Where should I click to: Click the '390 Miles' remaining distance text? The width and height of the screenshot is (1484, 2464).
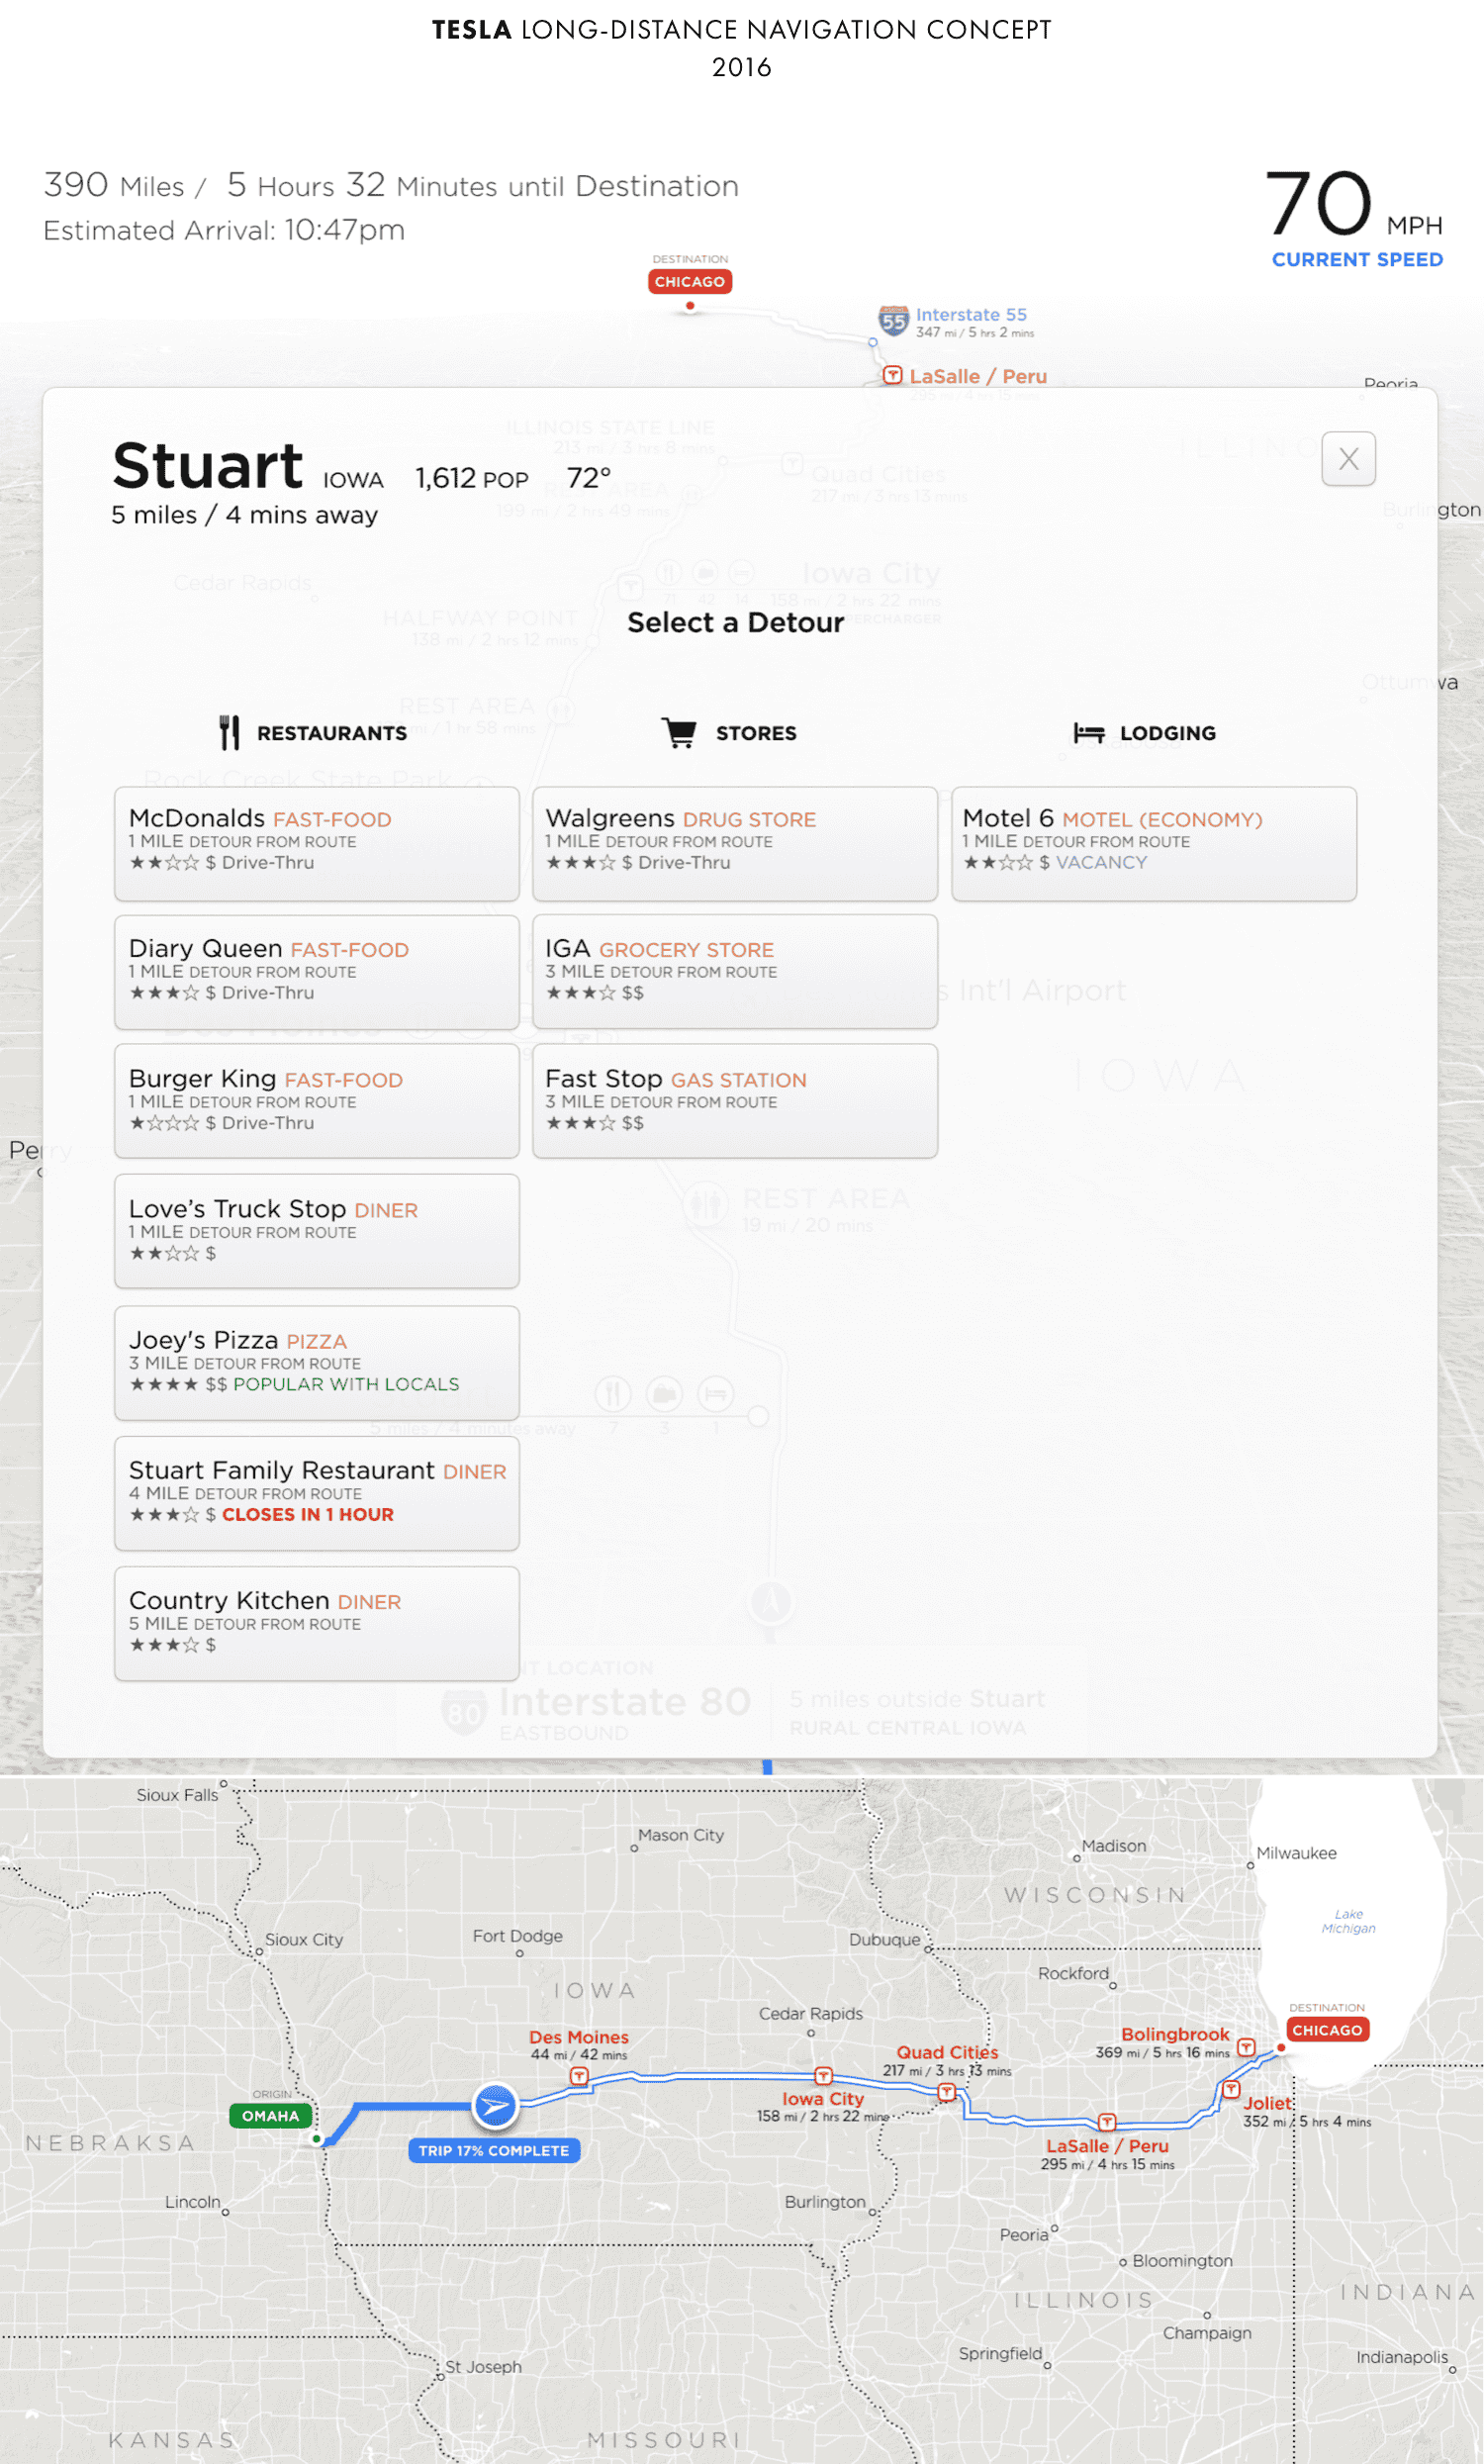114,185
